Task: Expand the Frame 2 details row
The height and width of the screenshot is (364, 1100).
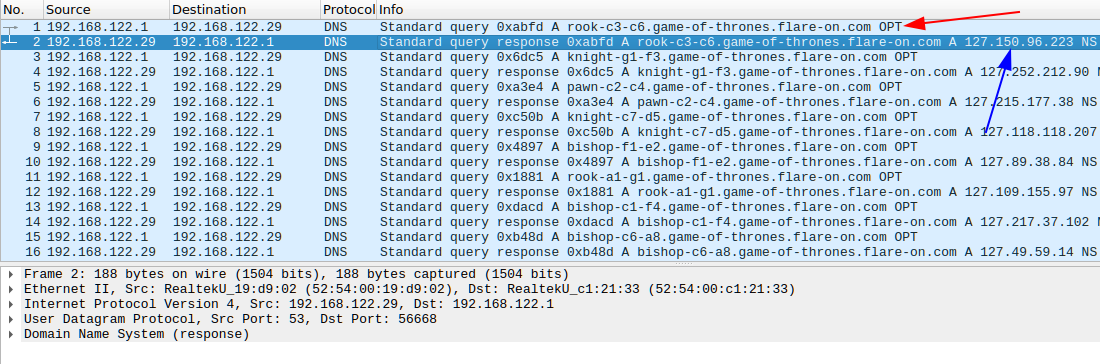Action: coord(11,274)
